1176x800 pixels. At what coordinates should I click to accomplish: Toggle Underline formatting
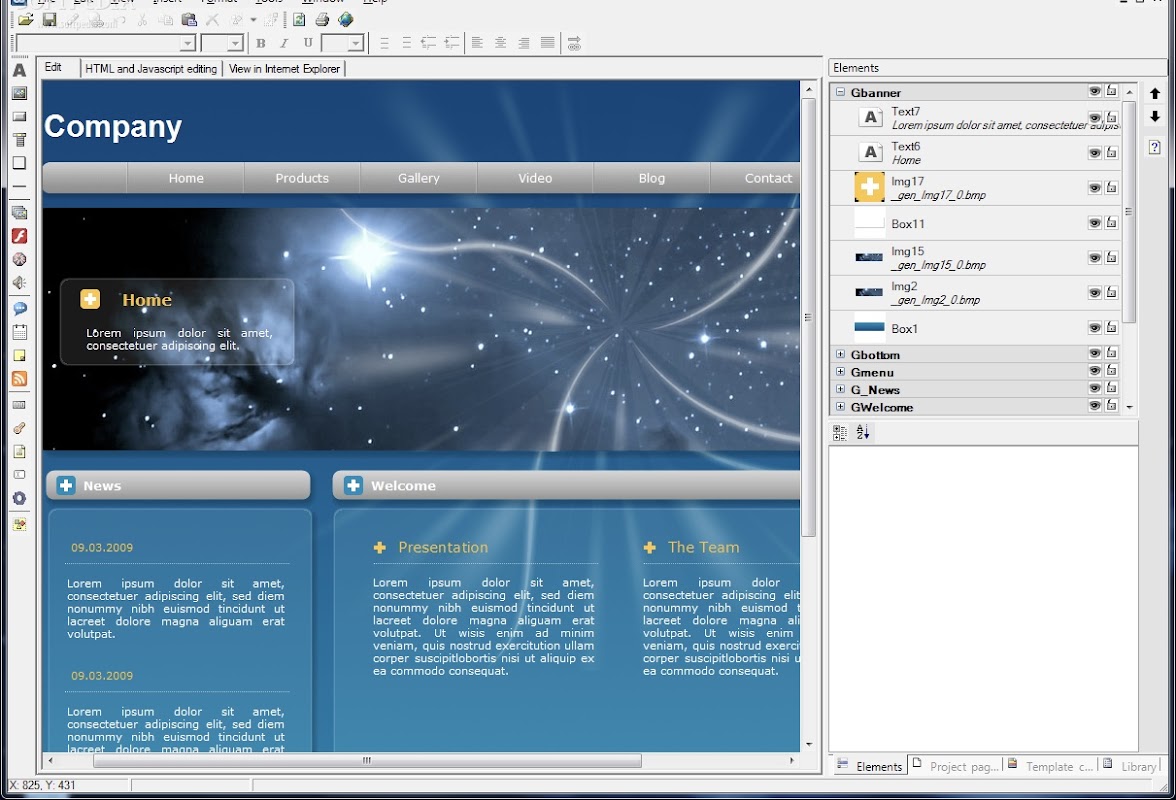pyautogui.click(x=308, y=43)
